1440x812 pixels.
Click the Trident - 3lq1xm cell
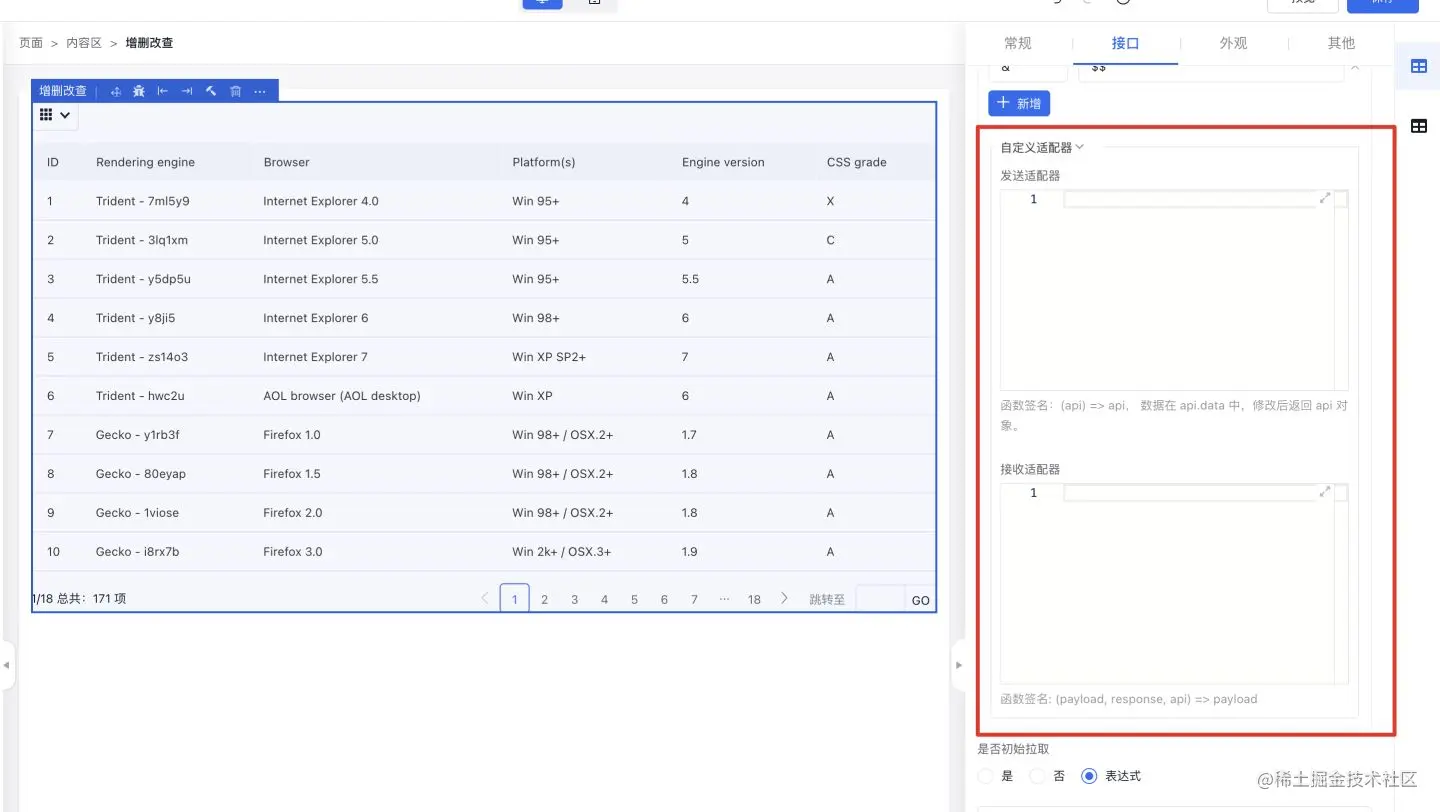[142, 240]
